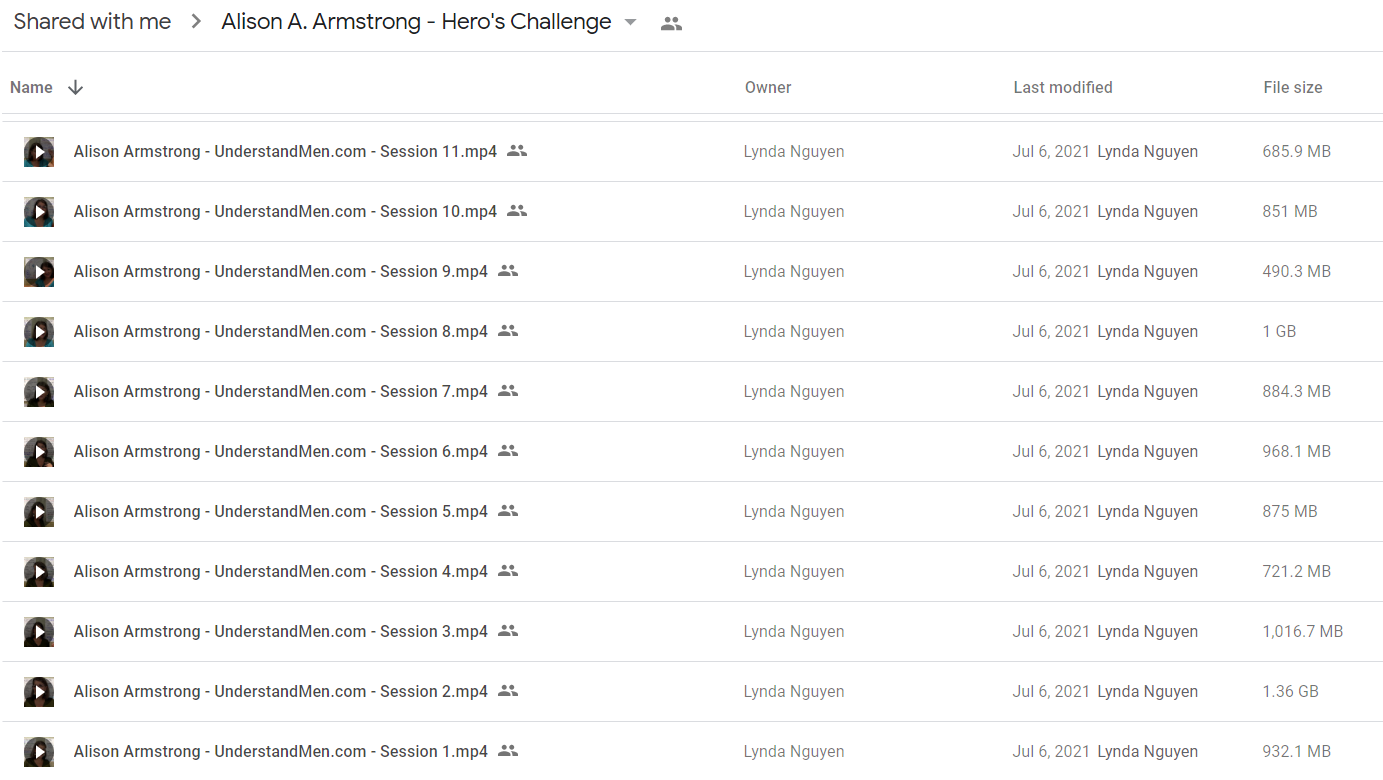Click the video thumbnail icon for Session 8.mp4
Viewport: 1383px width, 780px height.
(x=39, y=332)
